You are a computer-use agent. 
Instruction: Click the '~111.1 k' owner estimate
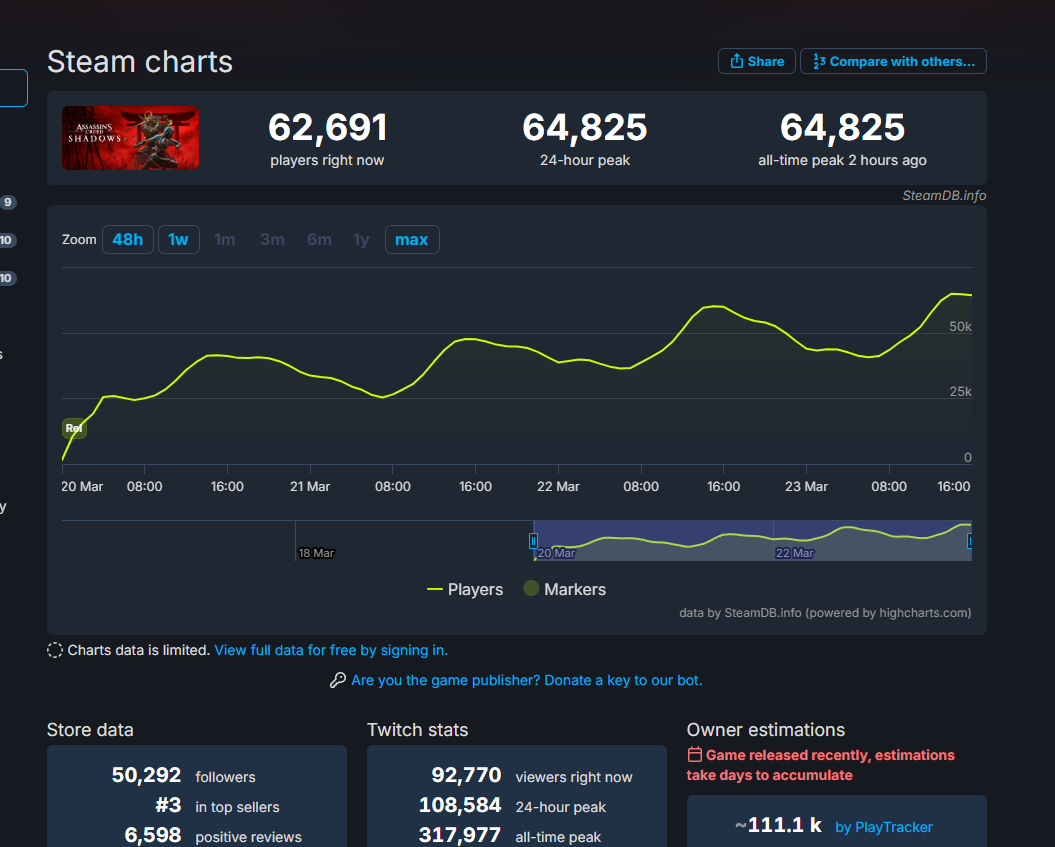(x=778, y=825)
